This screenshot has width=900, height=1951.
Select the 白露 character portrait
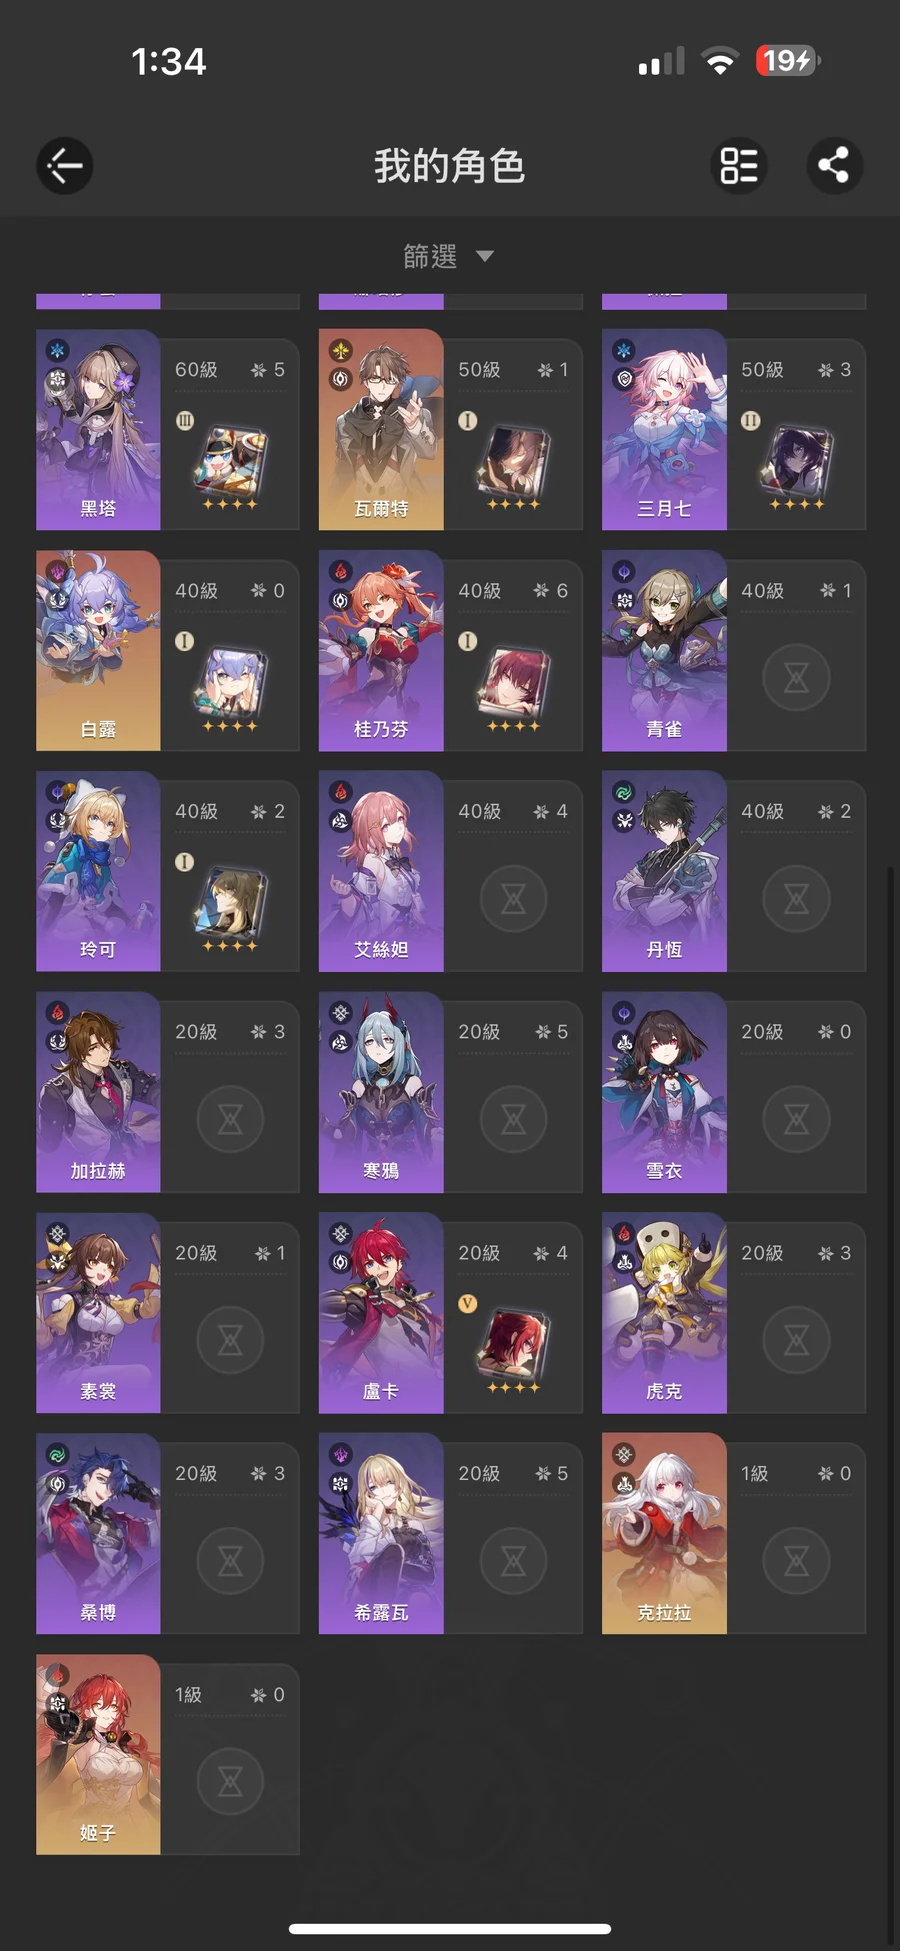coord(98,650)
